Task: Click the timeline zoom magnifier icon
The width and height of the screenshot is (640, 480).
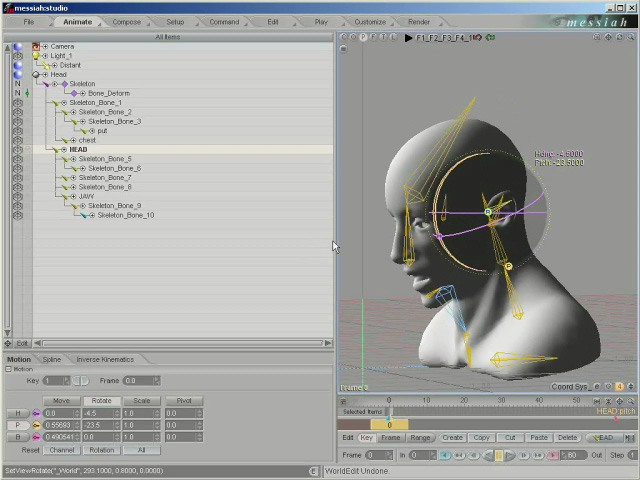Action: tap(631, 401)
